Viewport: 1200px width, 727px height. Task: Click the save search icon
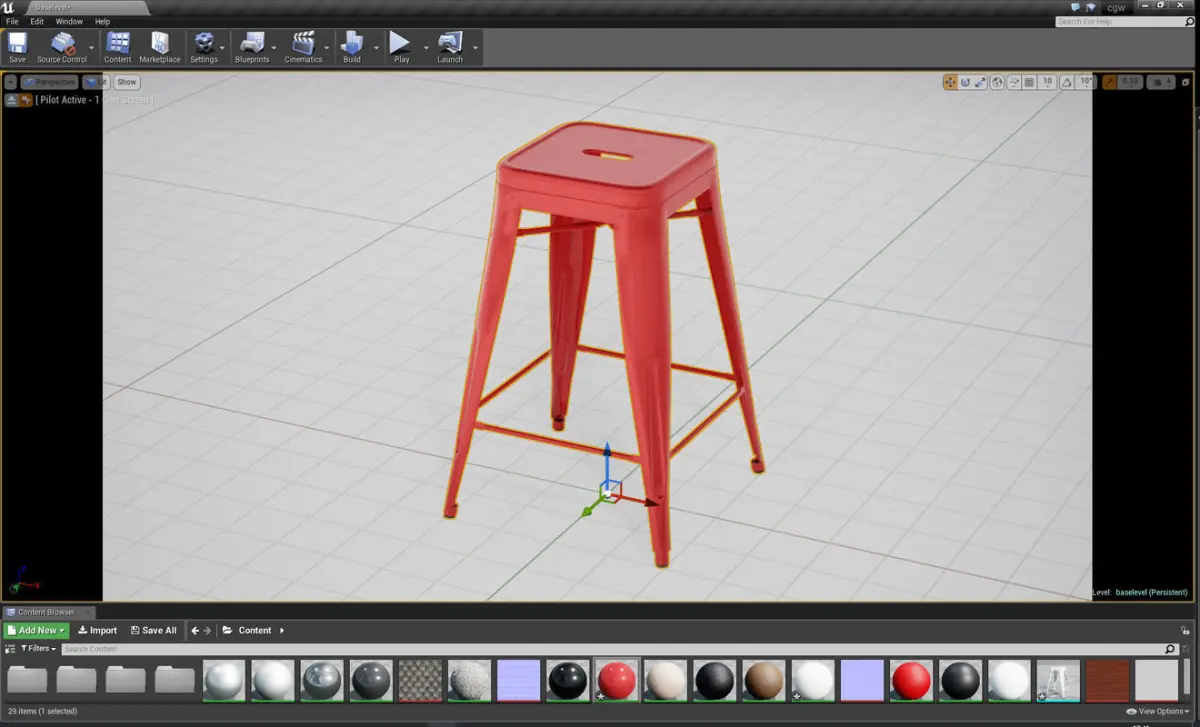[1186, 649]
